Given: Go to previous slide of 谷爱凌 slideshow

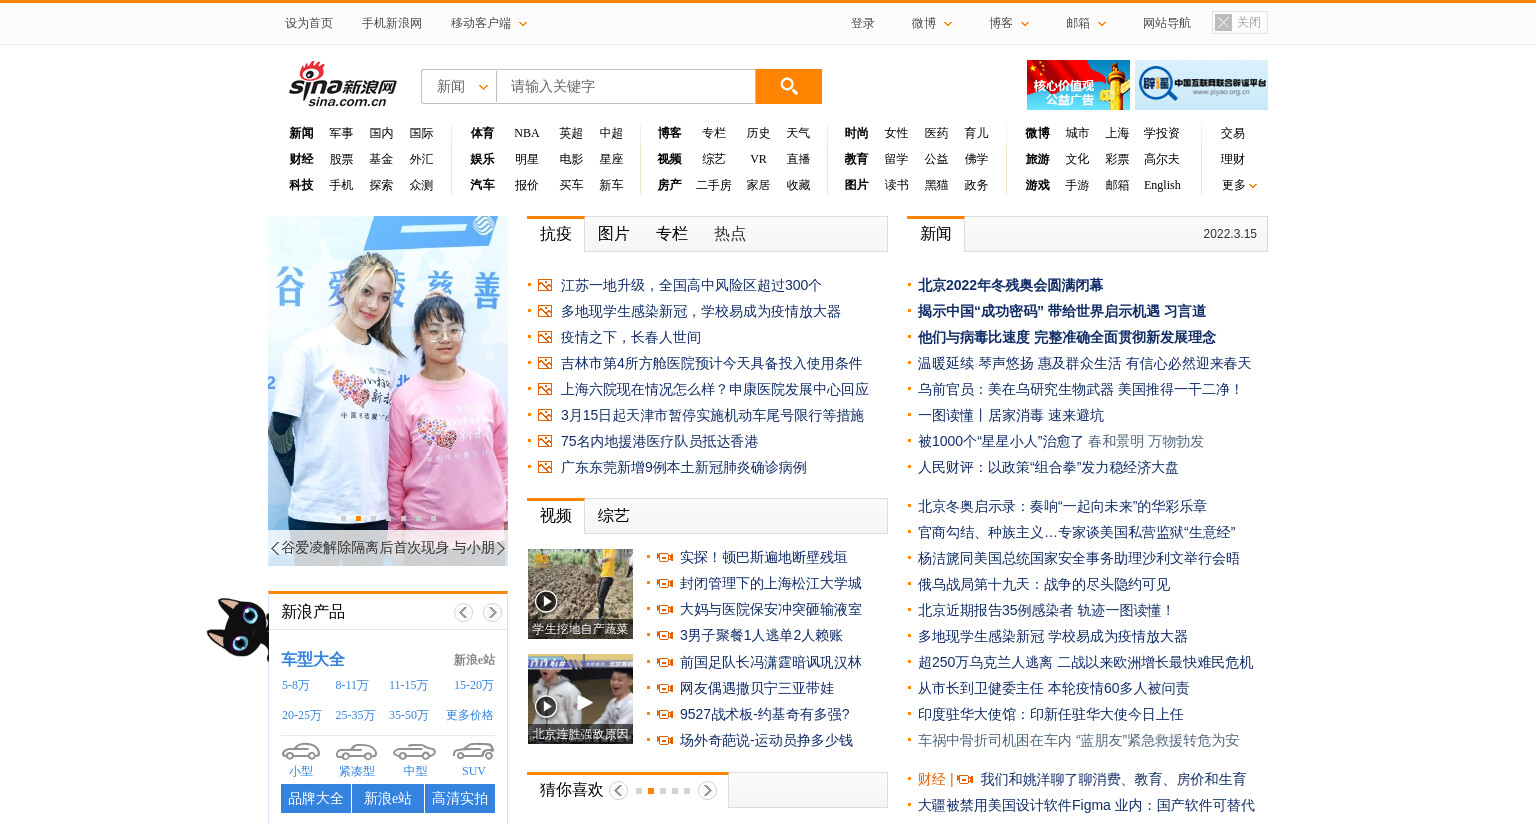Looking at the screenshot, I should (275, 548).
